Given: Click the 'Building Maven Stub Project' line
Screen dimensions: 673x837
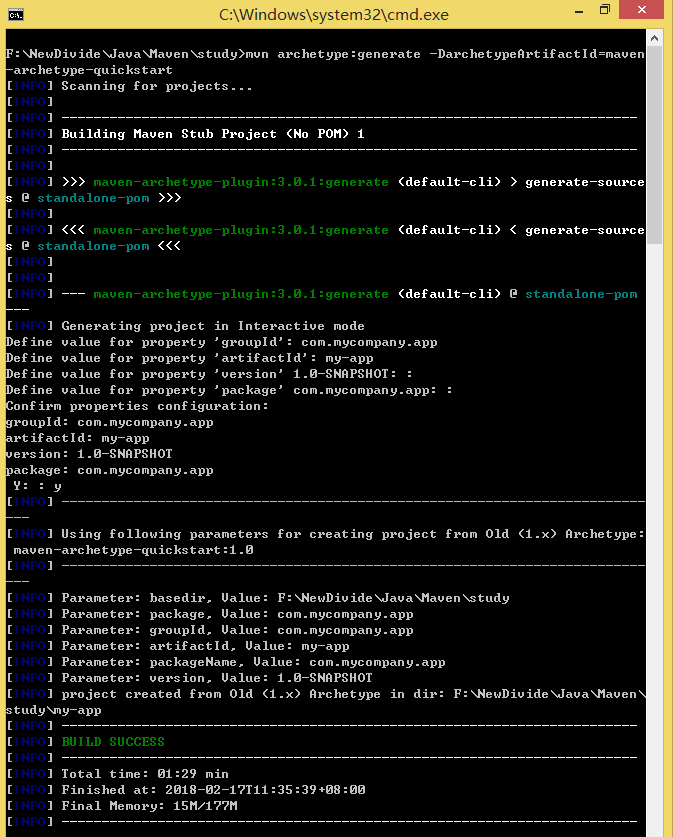Looking at the screenshot, I should (x=212, y=134).
